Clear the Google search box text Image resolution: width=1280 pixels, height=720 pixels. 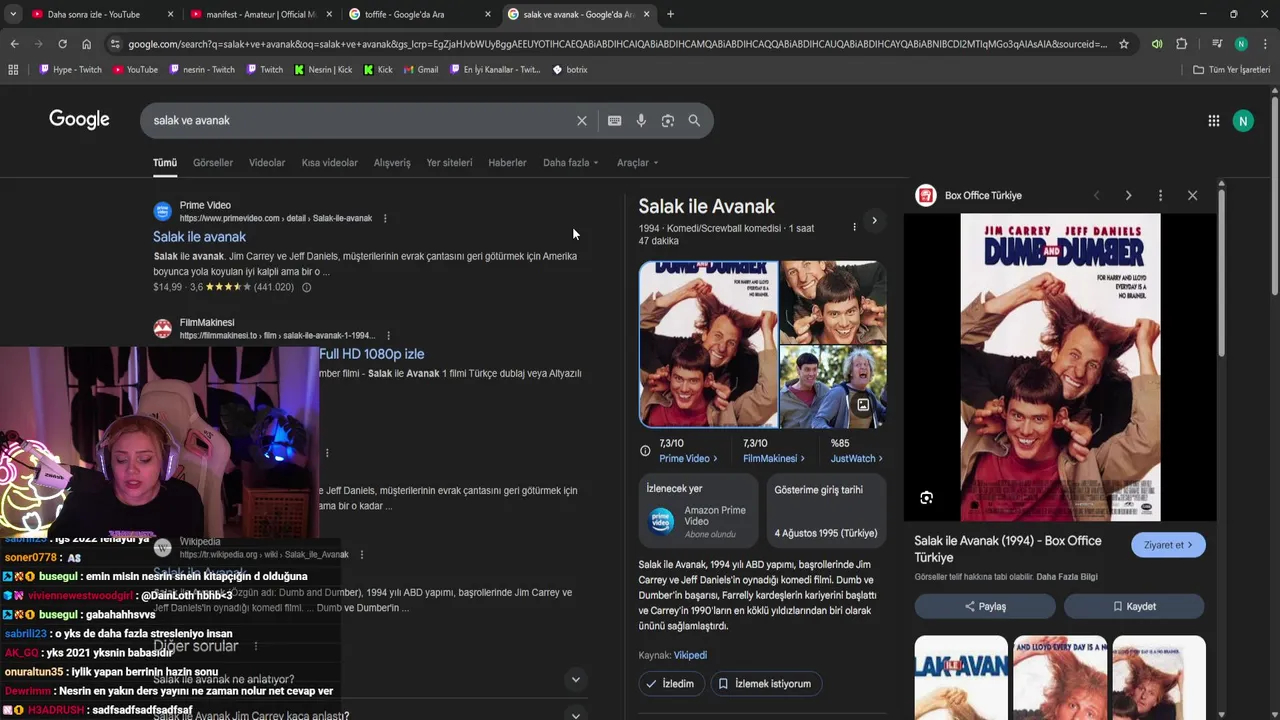(x=582, y=121)
